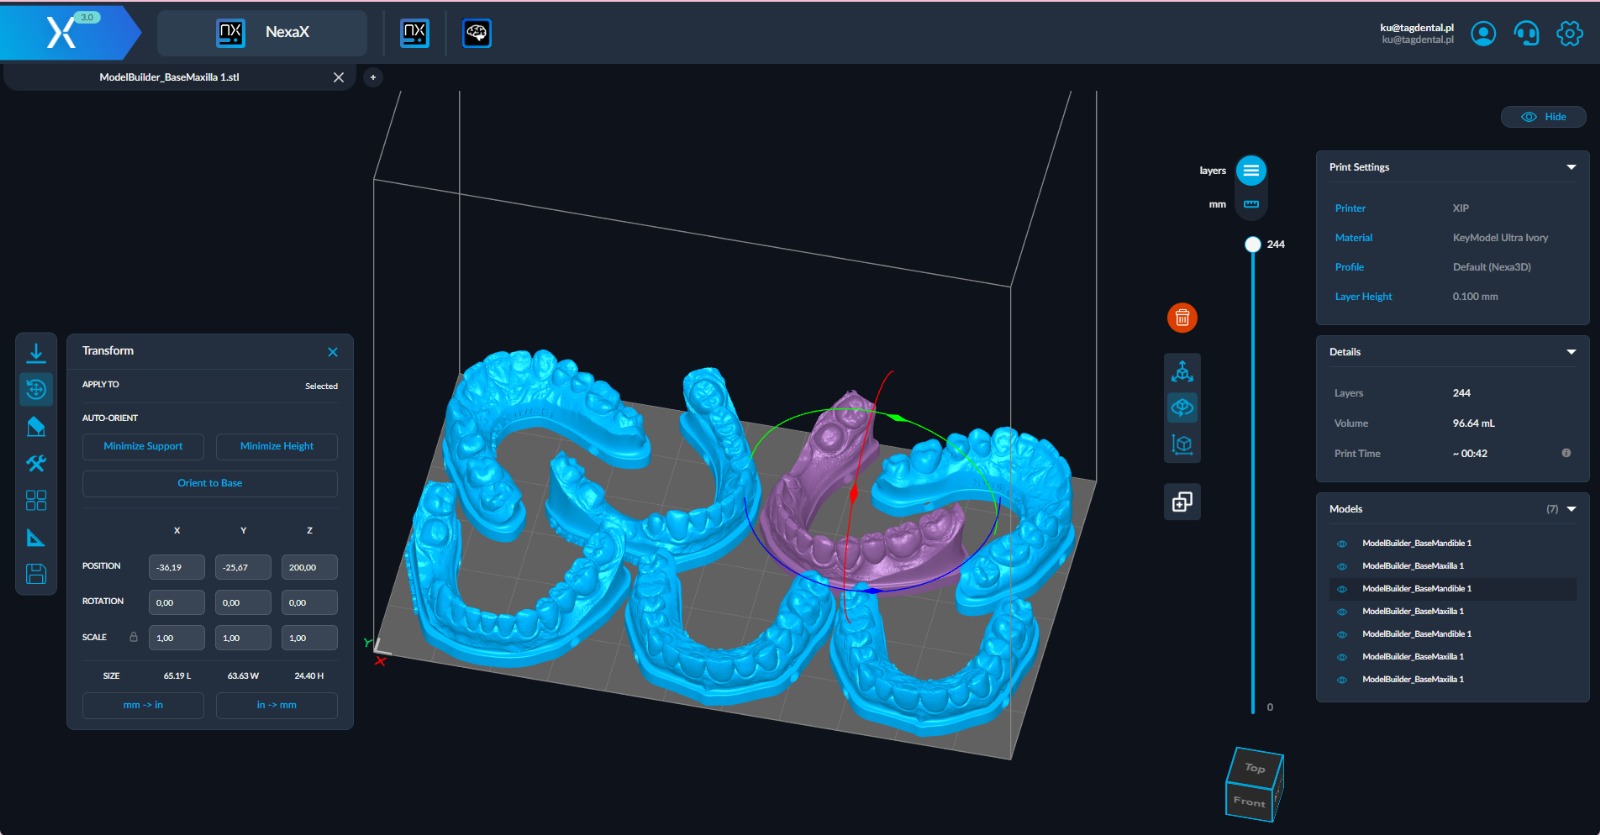
Task: Open the headset support icon
Action: click(x=1526, y=33)
